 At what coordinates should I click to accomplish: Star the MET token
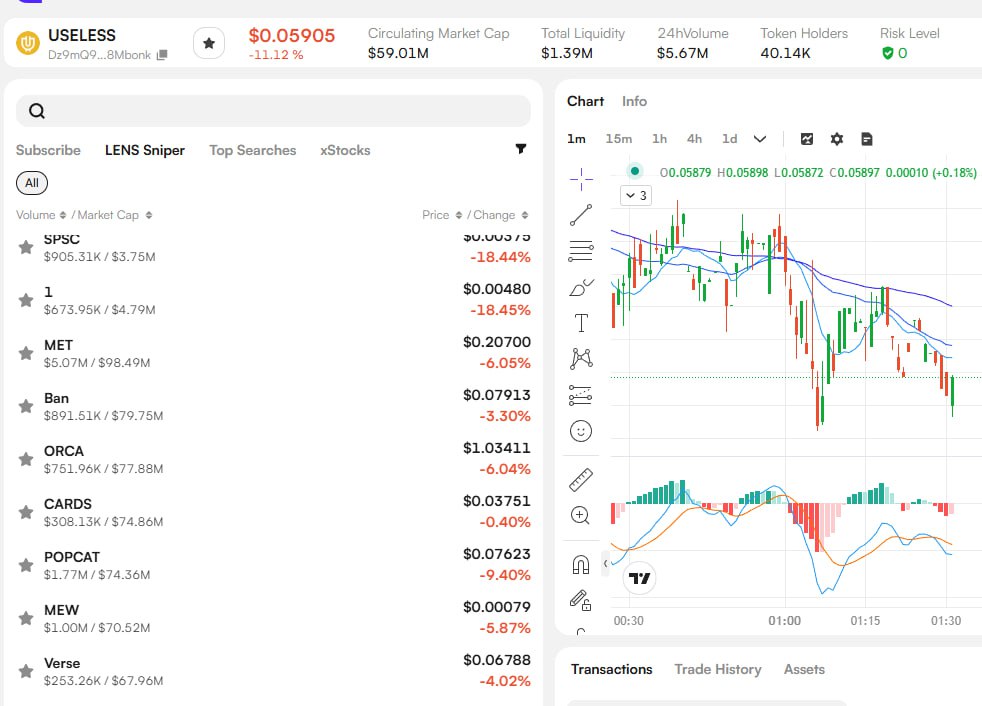(x=26, y=353)
